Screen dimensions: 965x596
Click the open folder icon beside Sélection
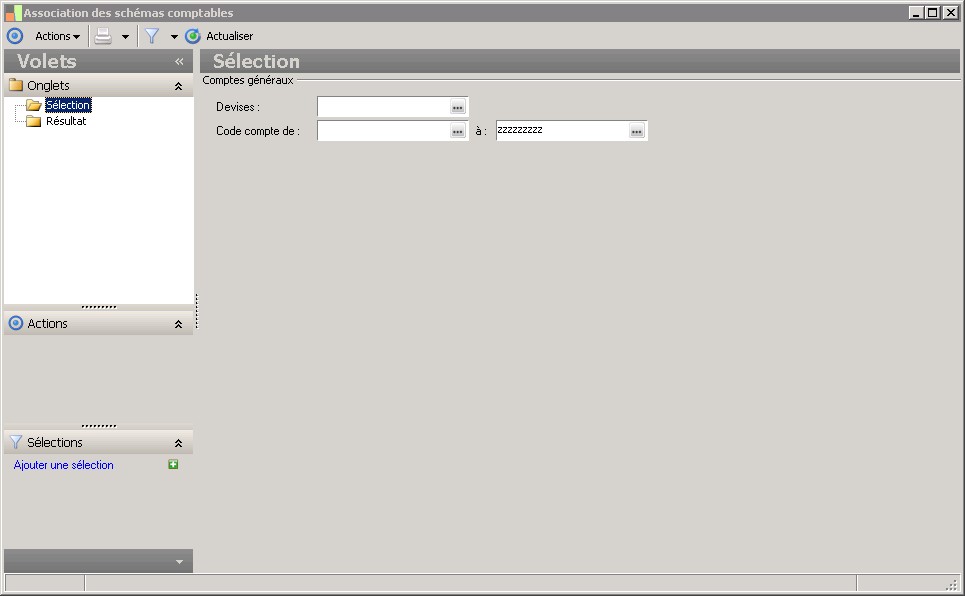tap(34, 105)
